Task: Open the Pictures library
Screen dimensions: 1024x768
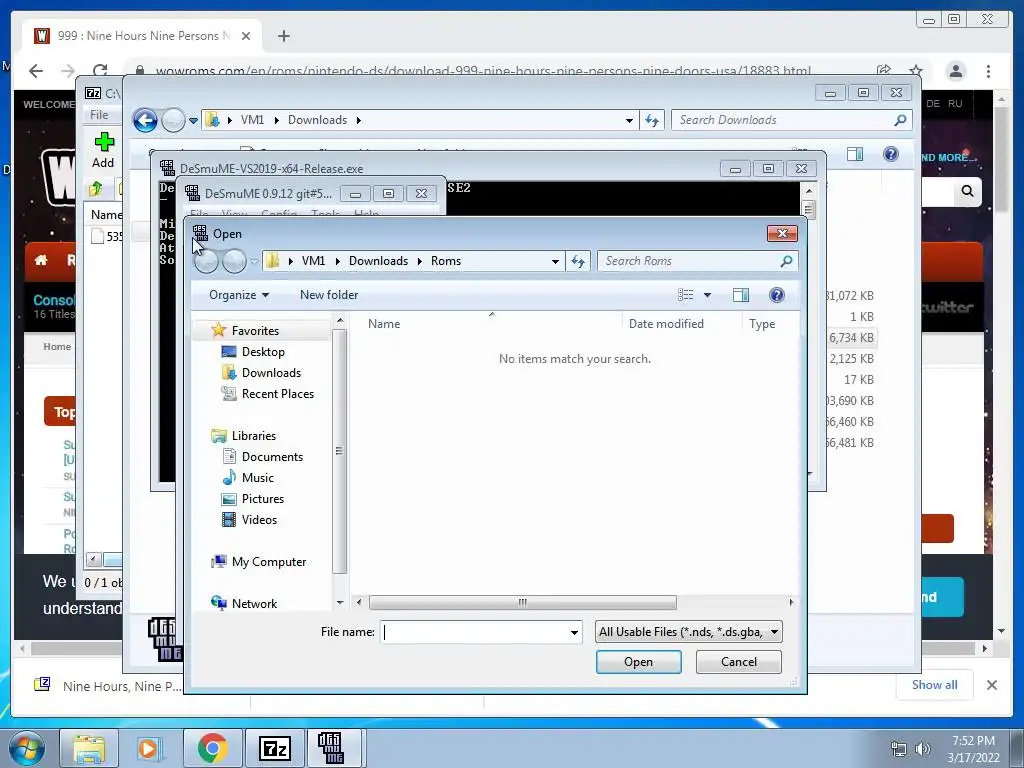Action: click(x=263, y=498)
